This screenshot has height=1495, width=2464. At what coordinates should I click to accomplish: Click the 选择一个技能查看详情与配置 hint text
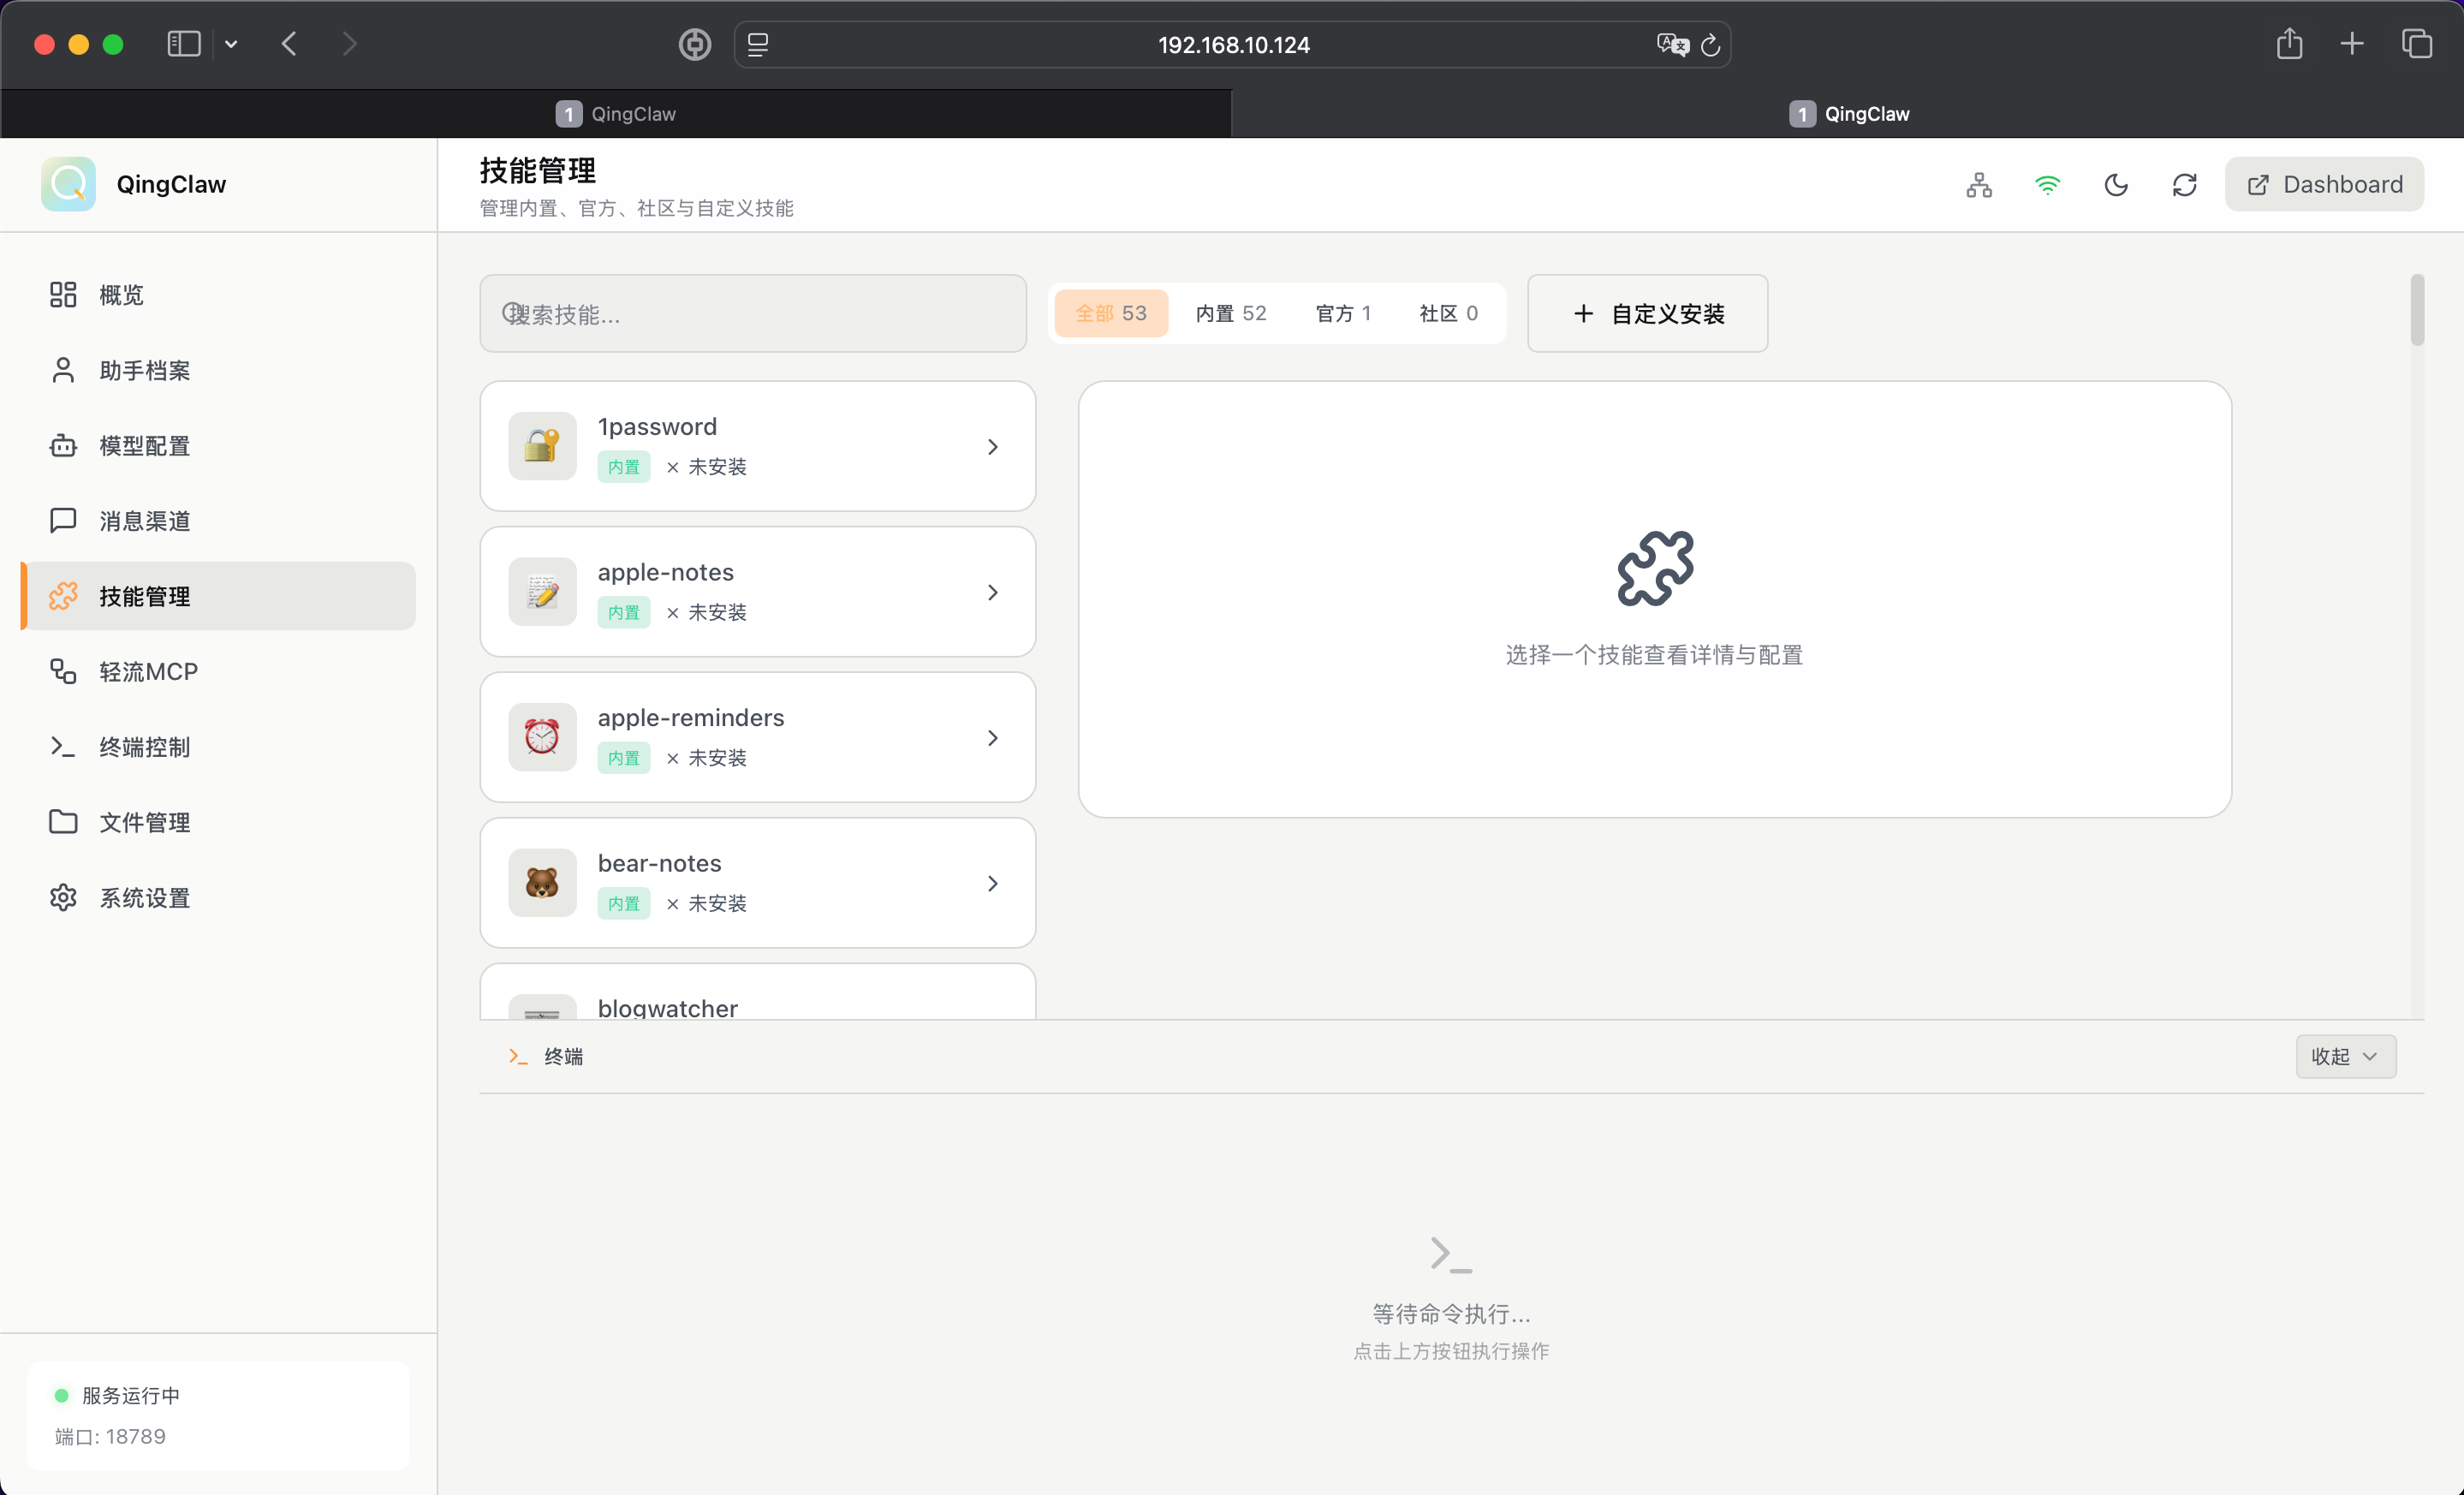click(x=1655, y=655)
